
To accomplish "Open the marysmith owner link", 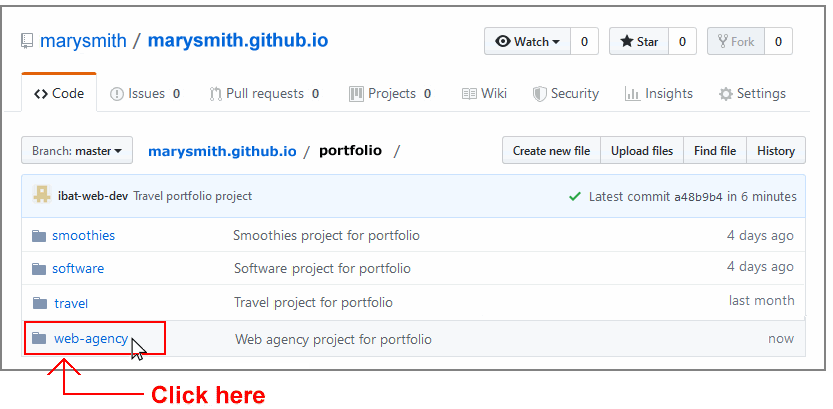I will [83, 41].
